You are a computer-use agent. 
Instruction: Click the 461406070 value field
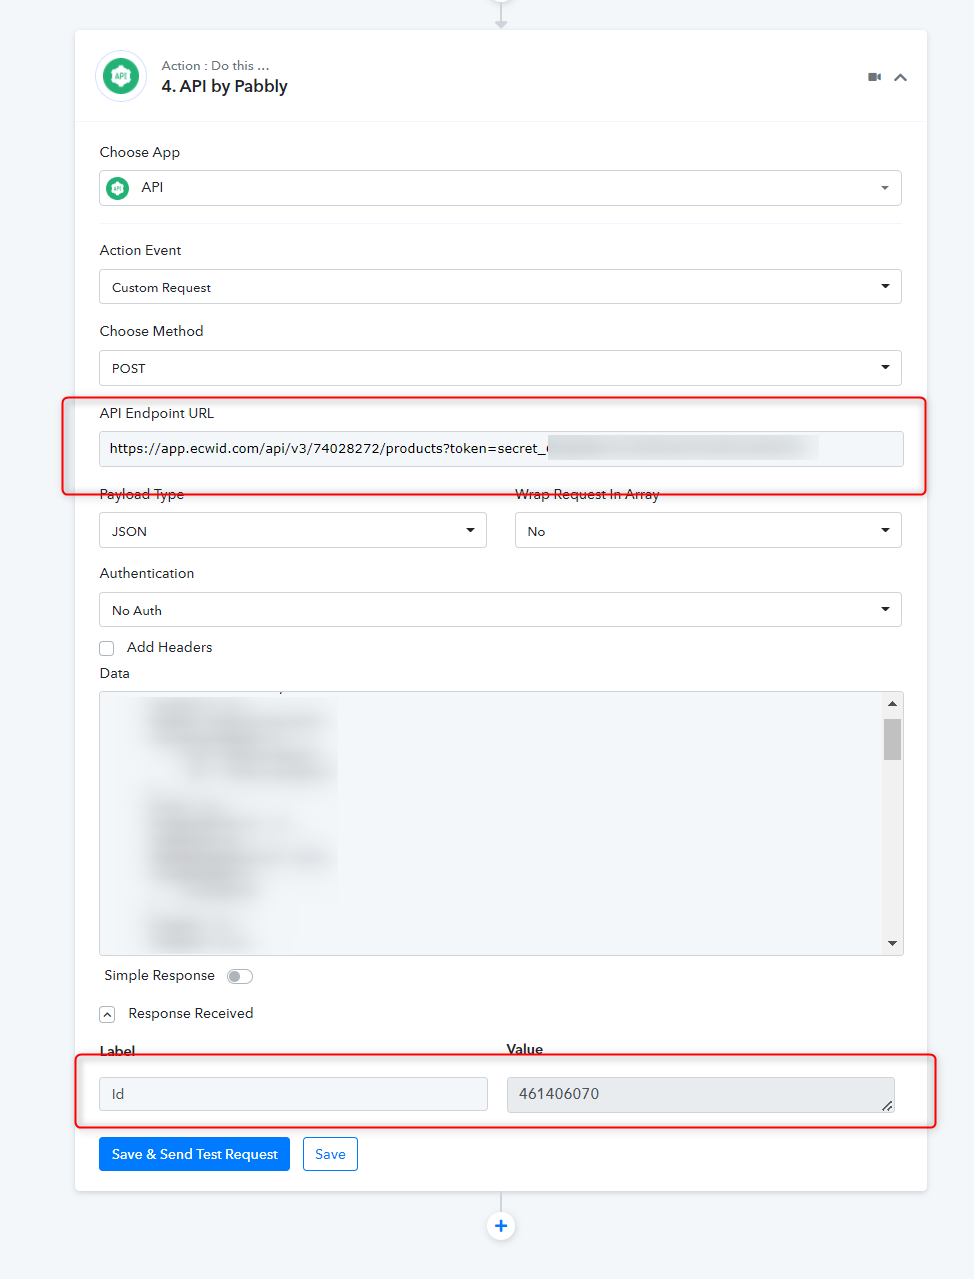pyautogui.click(x=700, y=1094)
